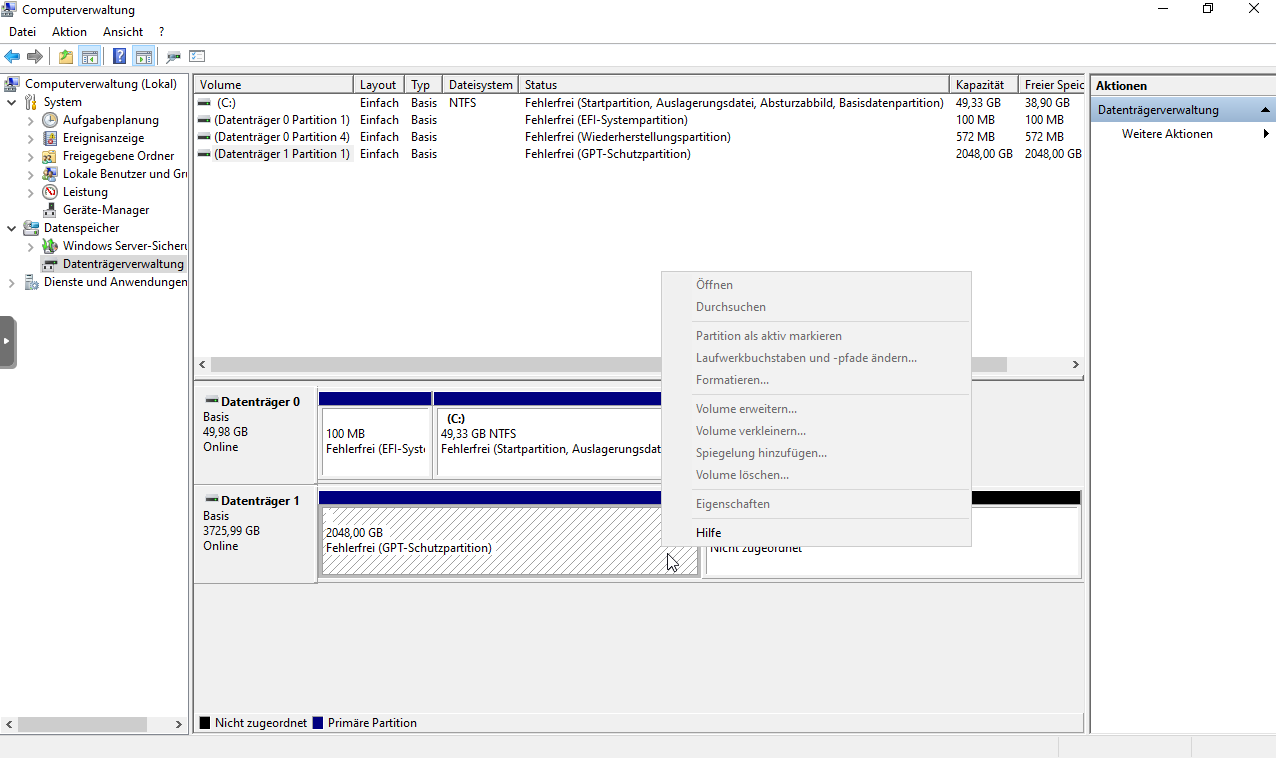Open the Ansicht menu

(123, 32)
